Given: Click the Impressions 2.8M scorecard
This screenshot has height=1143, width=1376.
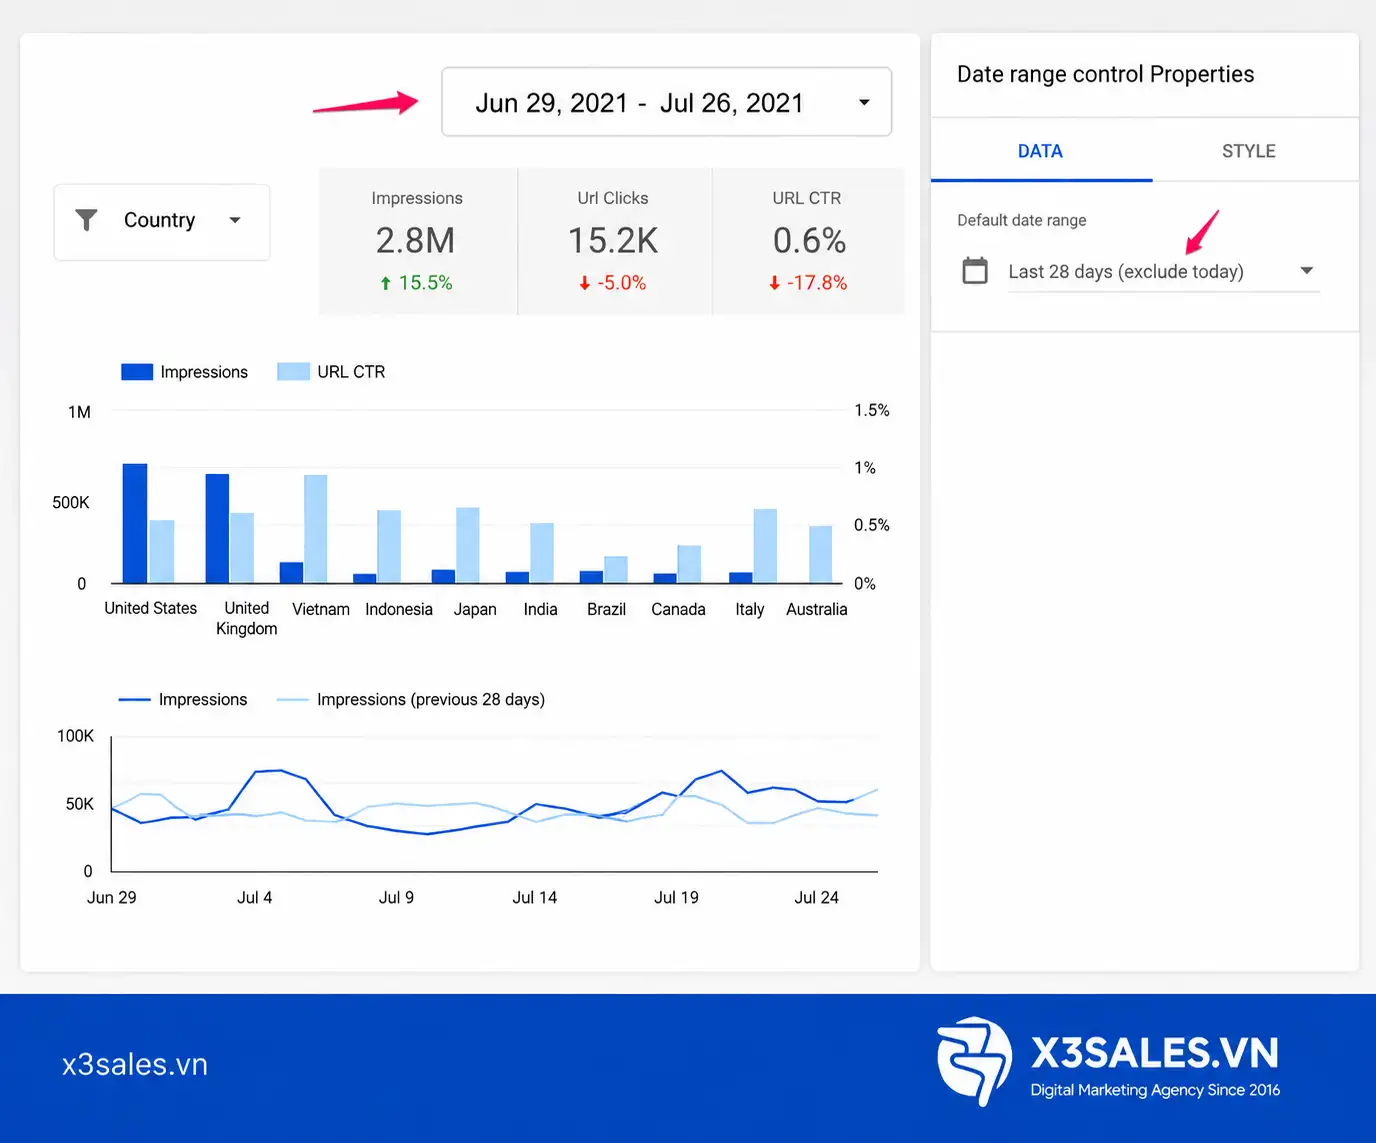Looking at the screenshot, I should pos(417,241).
